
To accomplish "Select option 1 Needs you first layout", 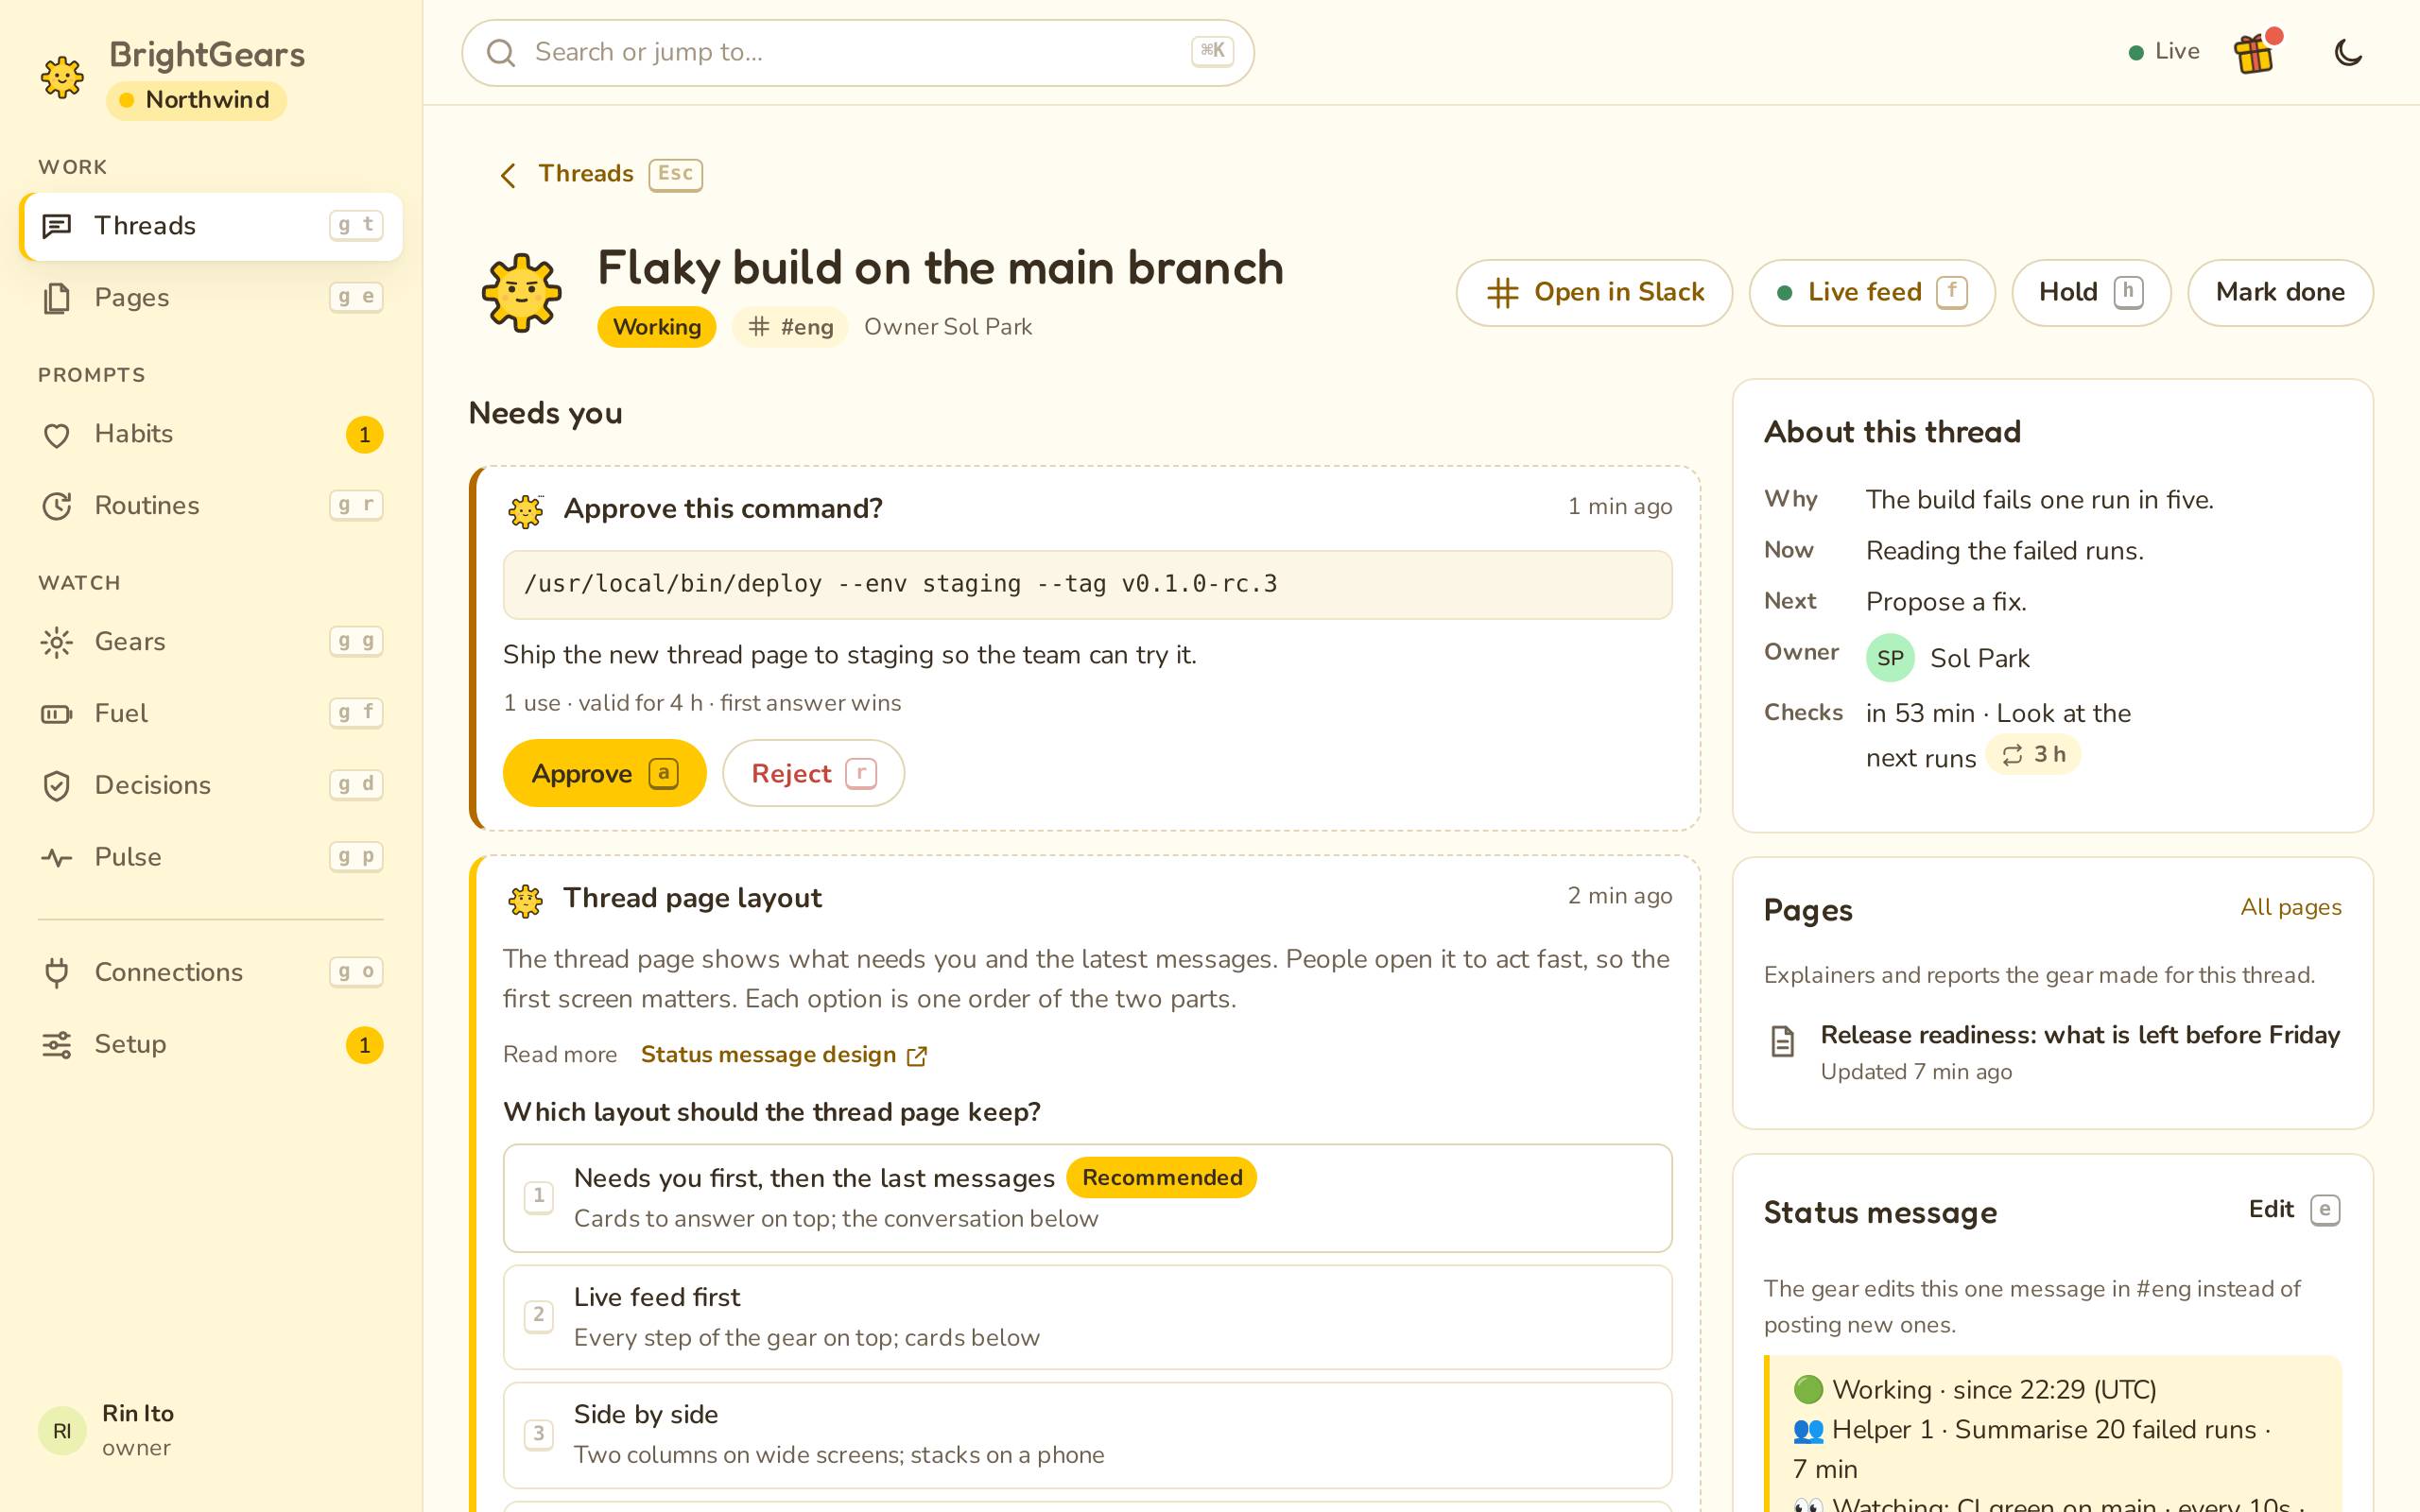I will point(1087,1198).
